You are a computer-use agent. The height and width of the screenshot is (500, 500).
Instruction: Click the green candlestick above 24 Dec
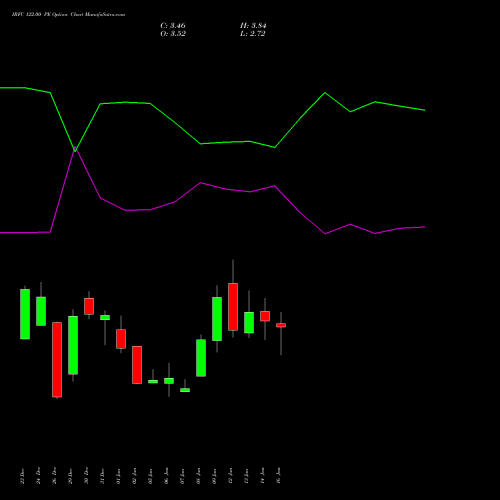pyautogui.click(x=41, y=311)
